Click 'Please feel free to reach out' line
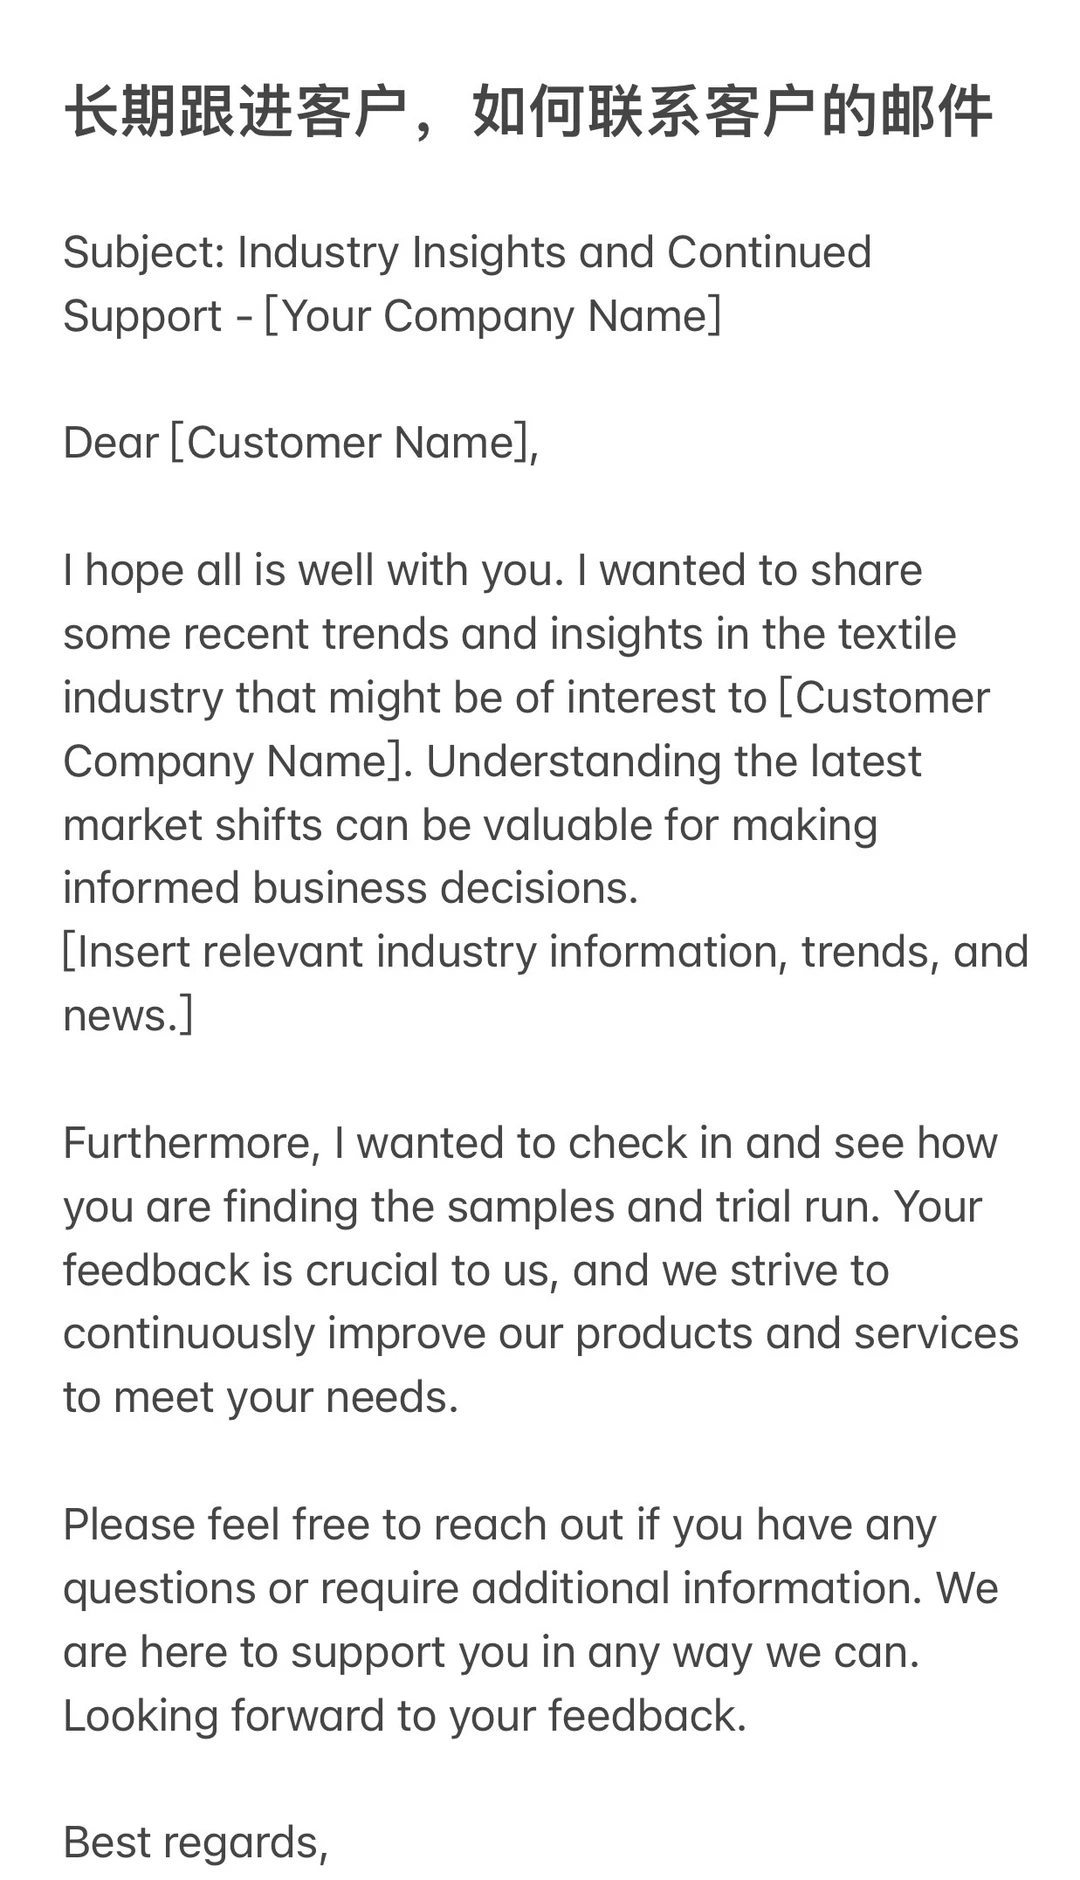The width and height of the screenshot is (1080, 1880). pyautogui.click(x=343, y=1525)
